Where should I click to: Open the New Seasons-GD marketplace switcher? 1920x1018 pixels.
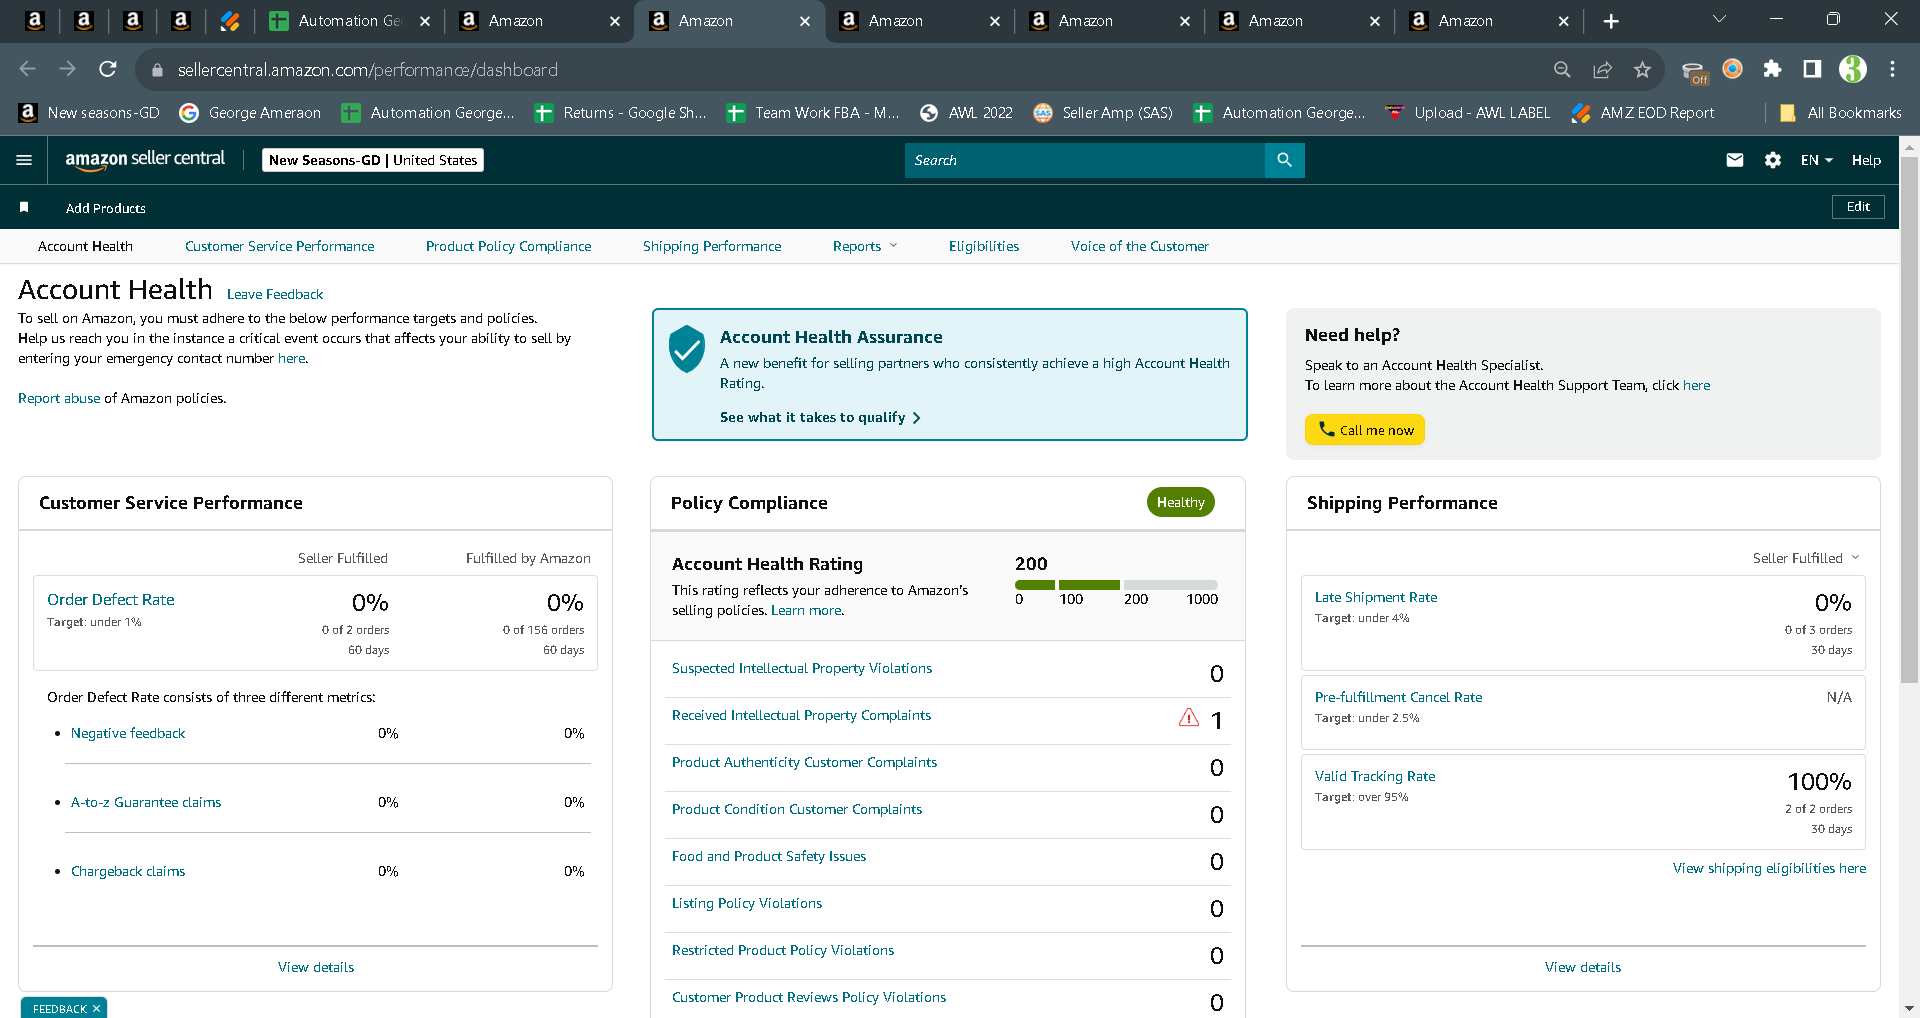click(373, 160)
